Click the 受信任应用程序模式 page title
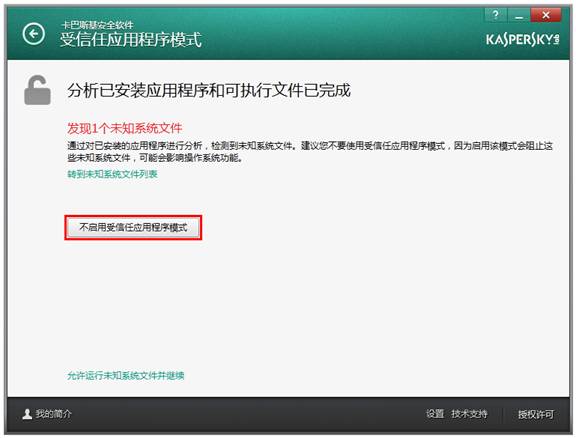The width and height of the screenshot is (576, 438). pyautogui.click(x=131, y=40)
